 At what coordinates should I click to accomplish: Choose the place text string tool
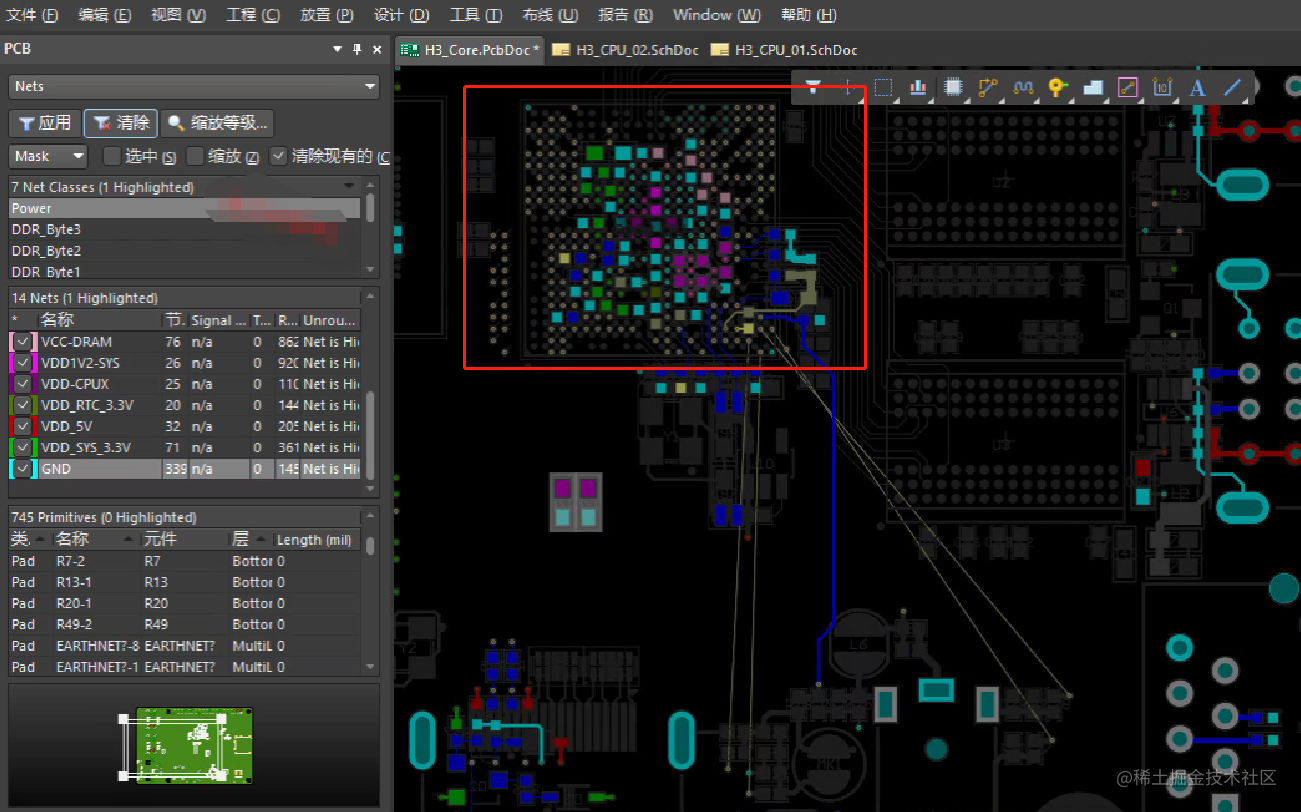[1197, 87]
